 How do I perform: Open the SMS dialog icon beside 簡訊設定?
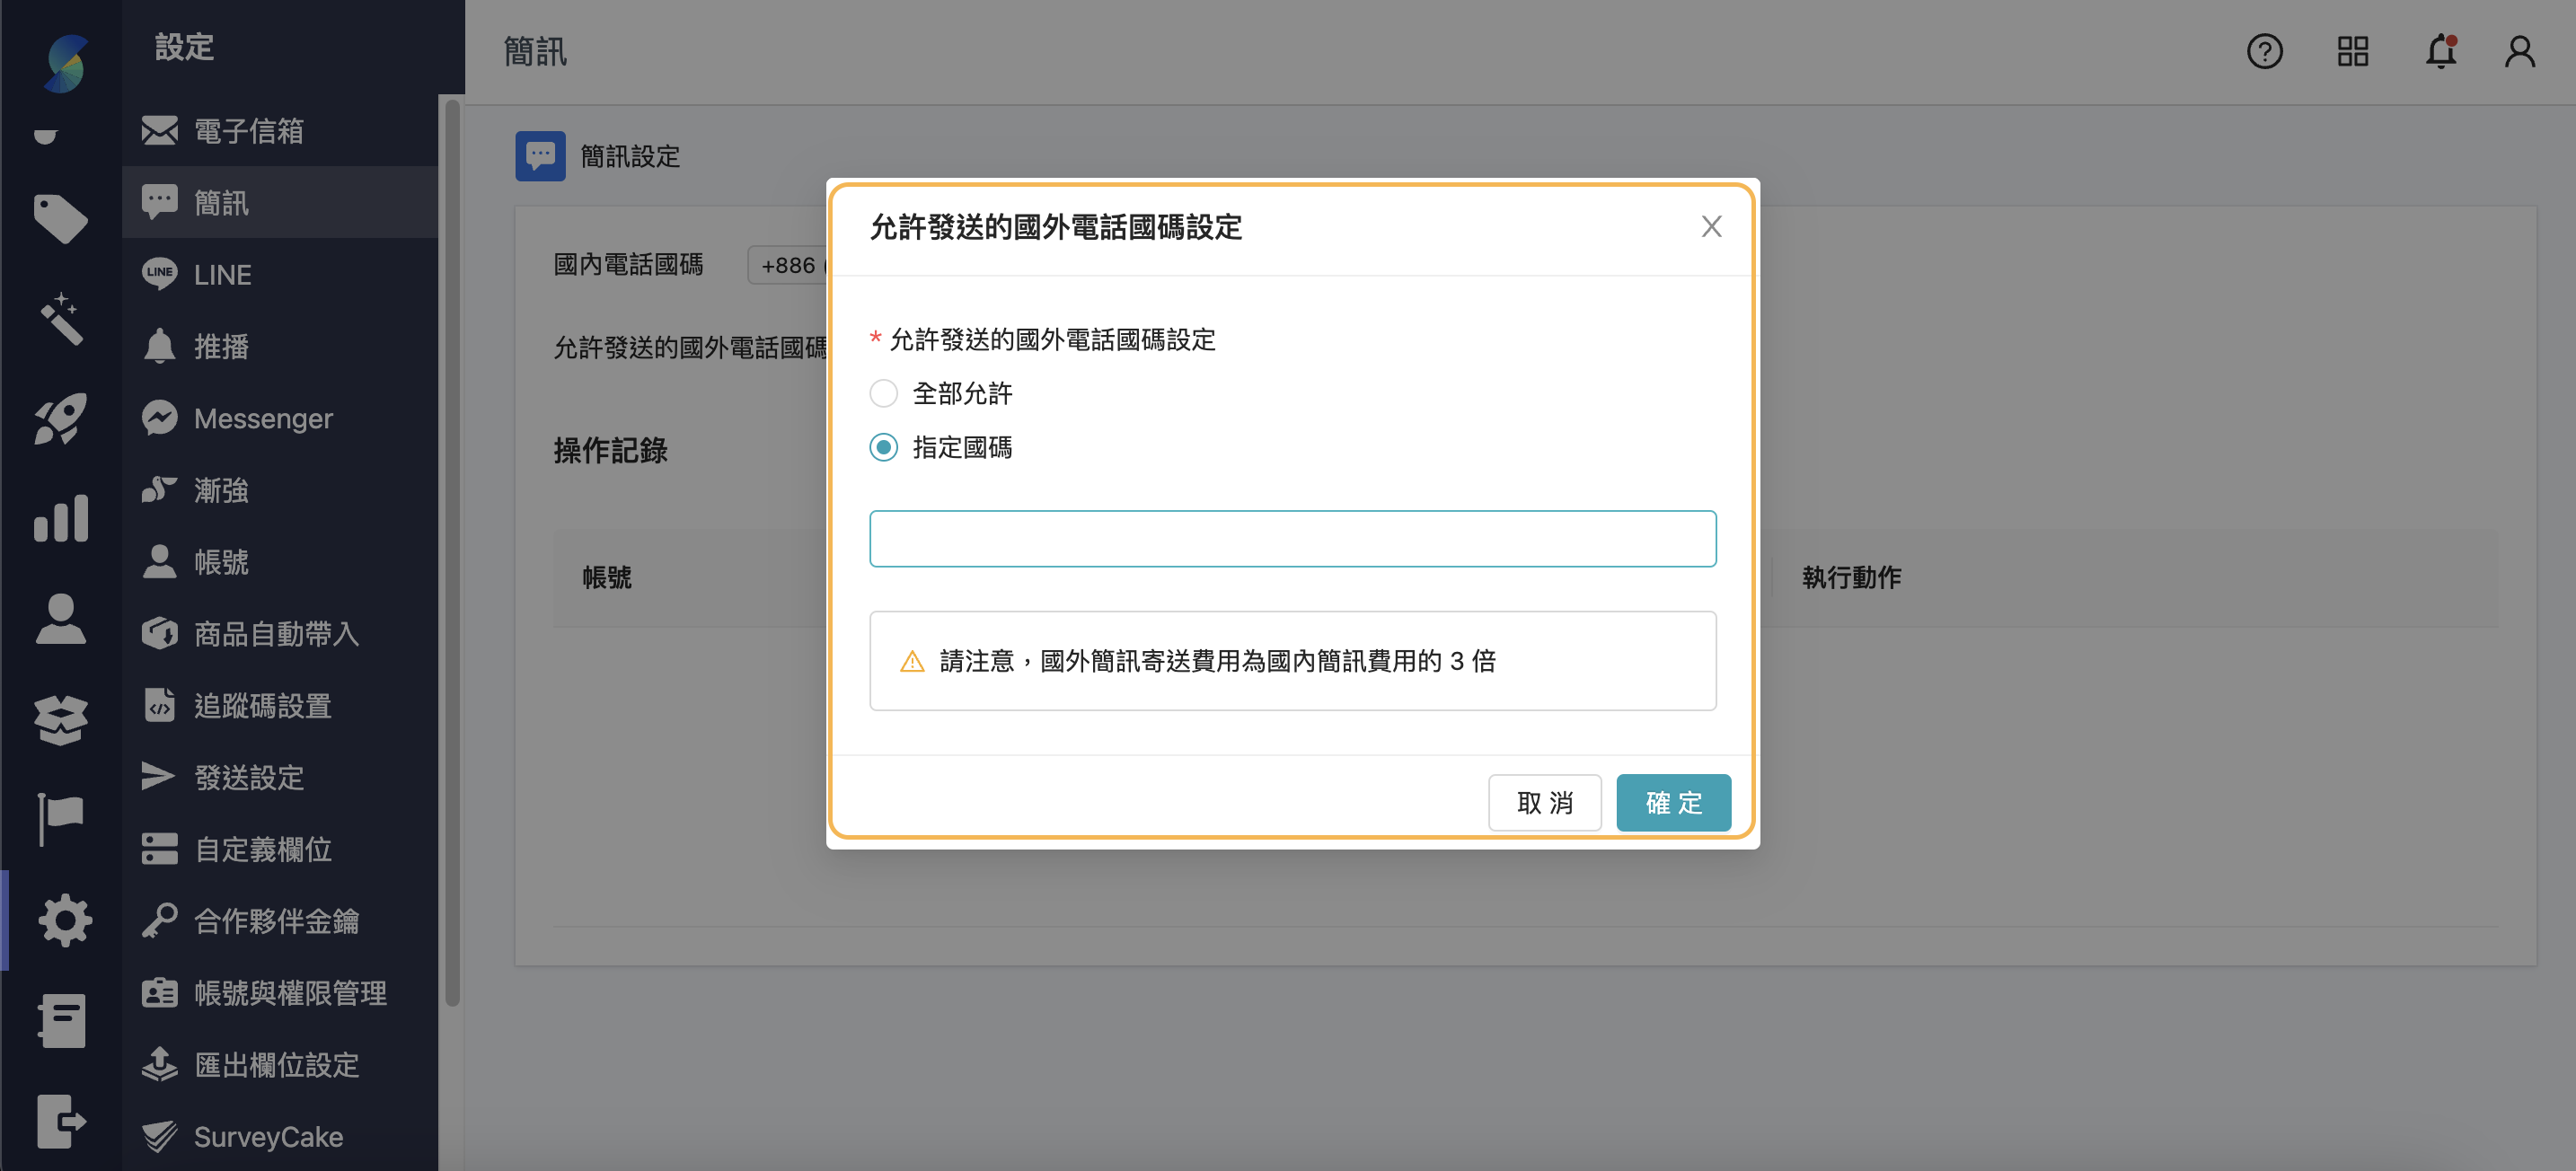[x=540, y=155]
